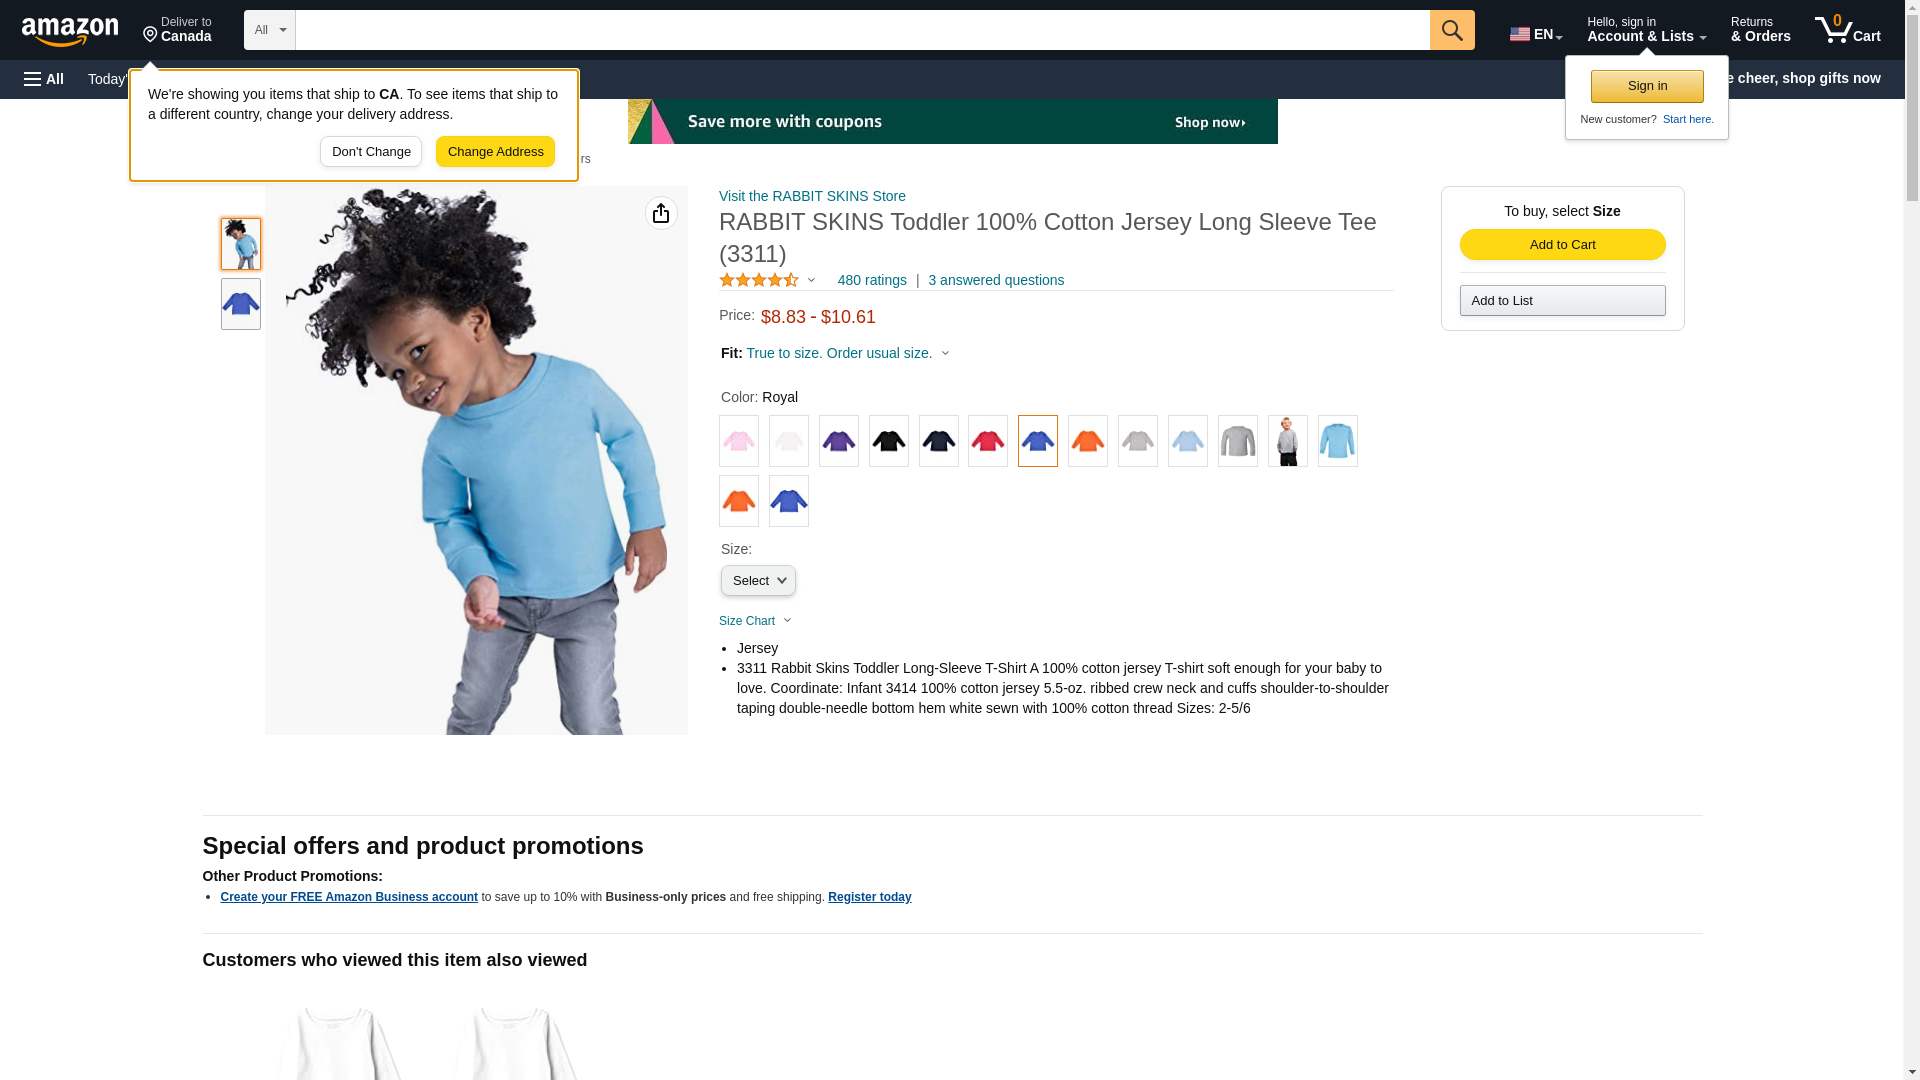
Task: Select the pink color swatch
Action: [x=739, y=441]
